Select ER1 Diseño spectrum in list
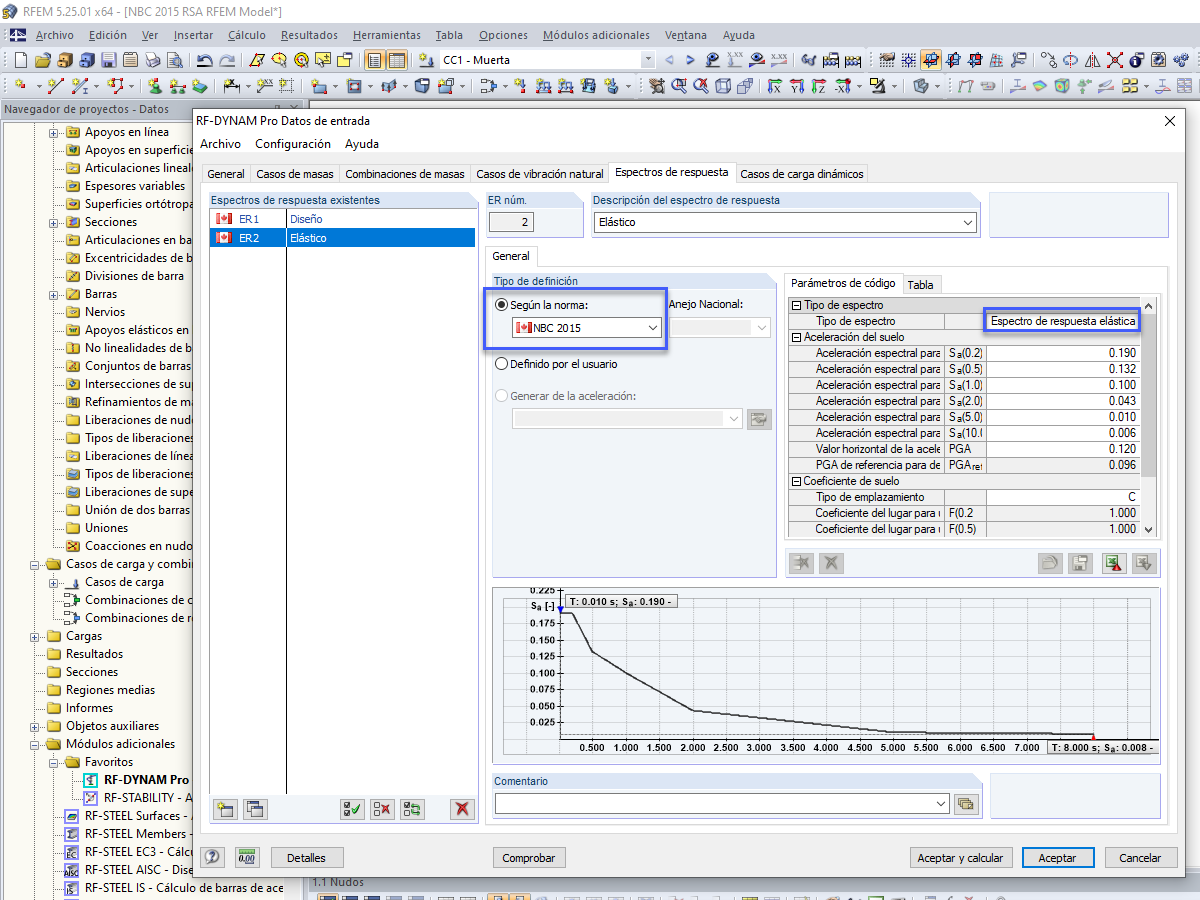This screenshot has width=1200, height=900. [x=342, y=219]
